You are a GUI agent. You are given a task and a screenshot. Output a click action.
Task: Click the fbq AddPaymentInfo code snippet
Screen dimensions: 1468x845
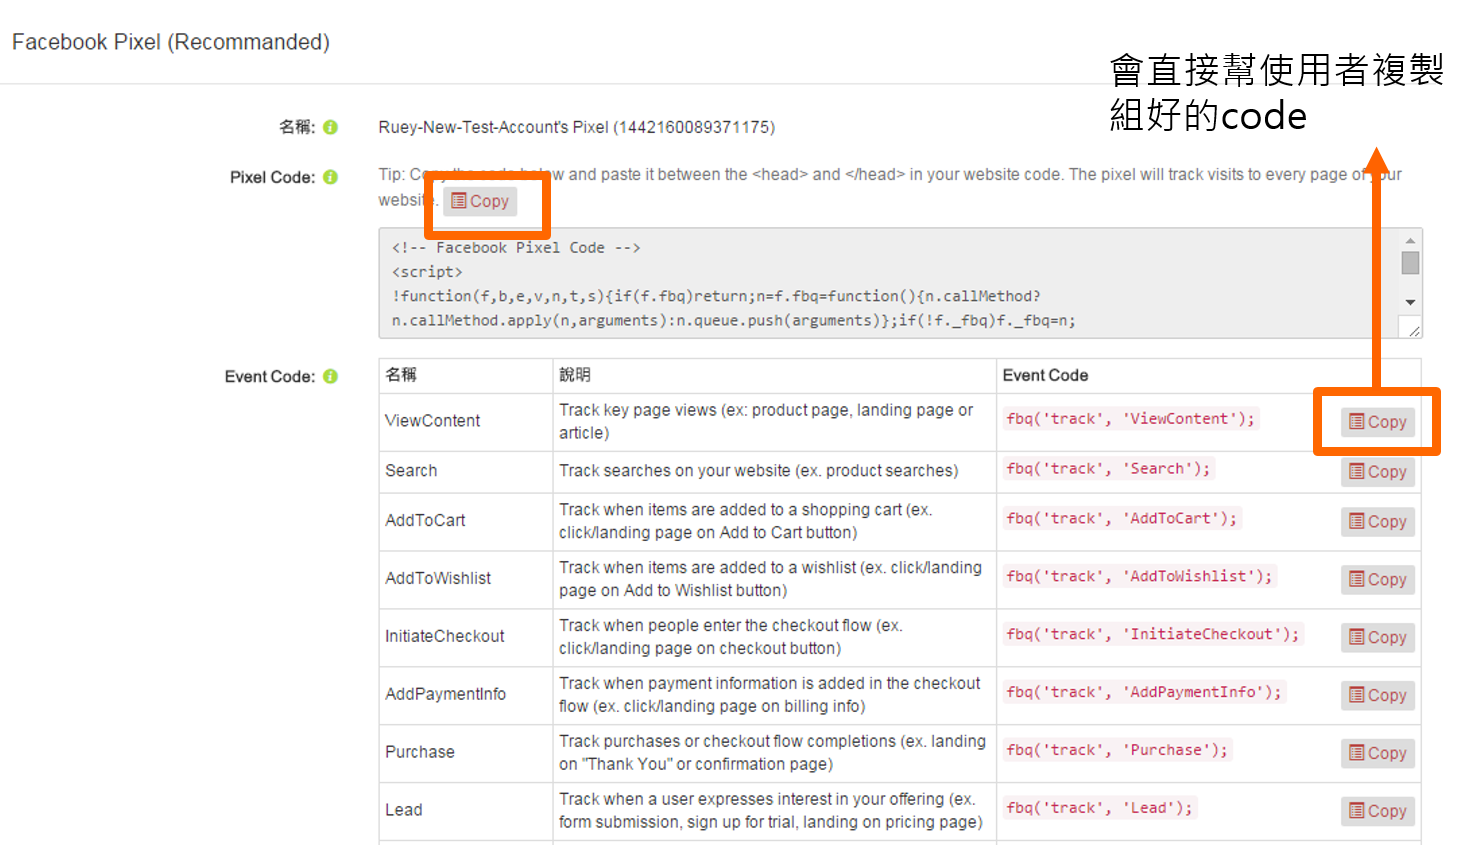click(1143, 693)
